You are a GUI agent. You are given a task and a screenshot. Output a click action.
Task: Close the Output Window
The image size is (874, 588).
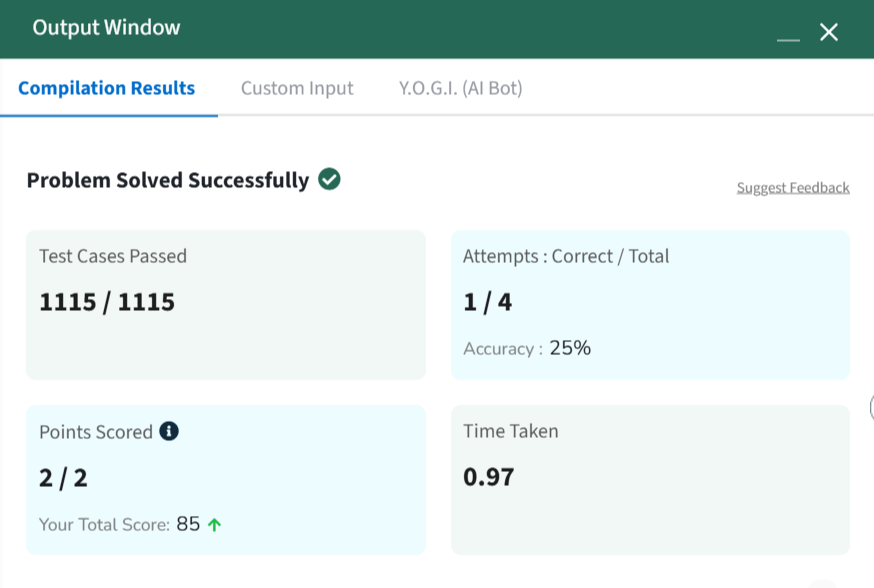click(829, 32)
